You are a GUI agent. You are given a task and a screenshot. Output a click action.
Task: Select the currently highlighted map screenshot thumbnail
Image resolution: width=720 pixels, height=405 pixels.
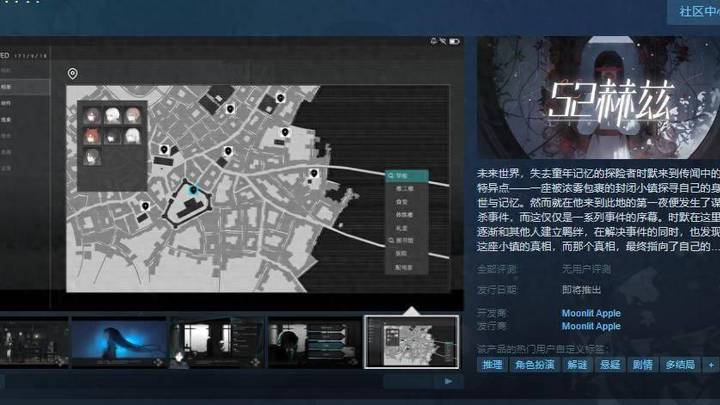(412, 342)
